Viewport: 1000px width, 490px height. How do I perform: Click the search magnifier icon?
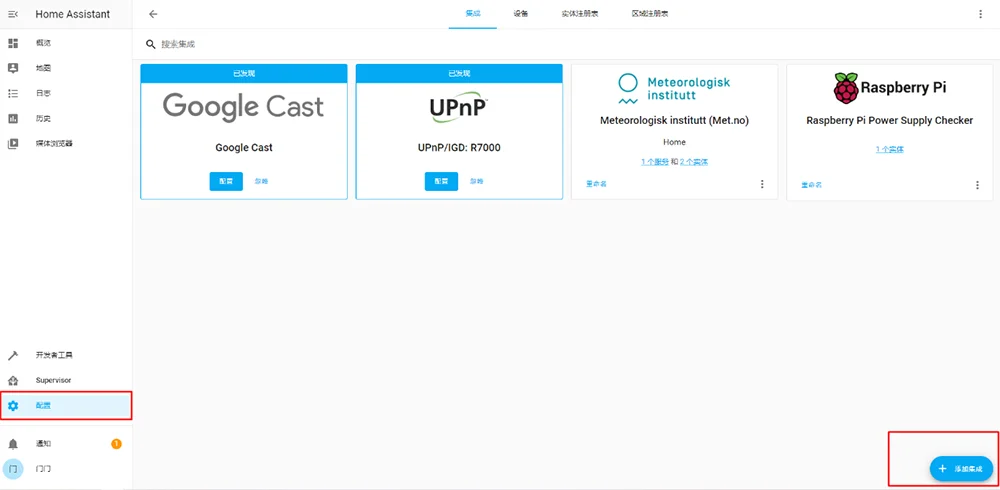click(x=151, y=44)
